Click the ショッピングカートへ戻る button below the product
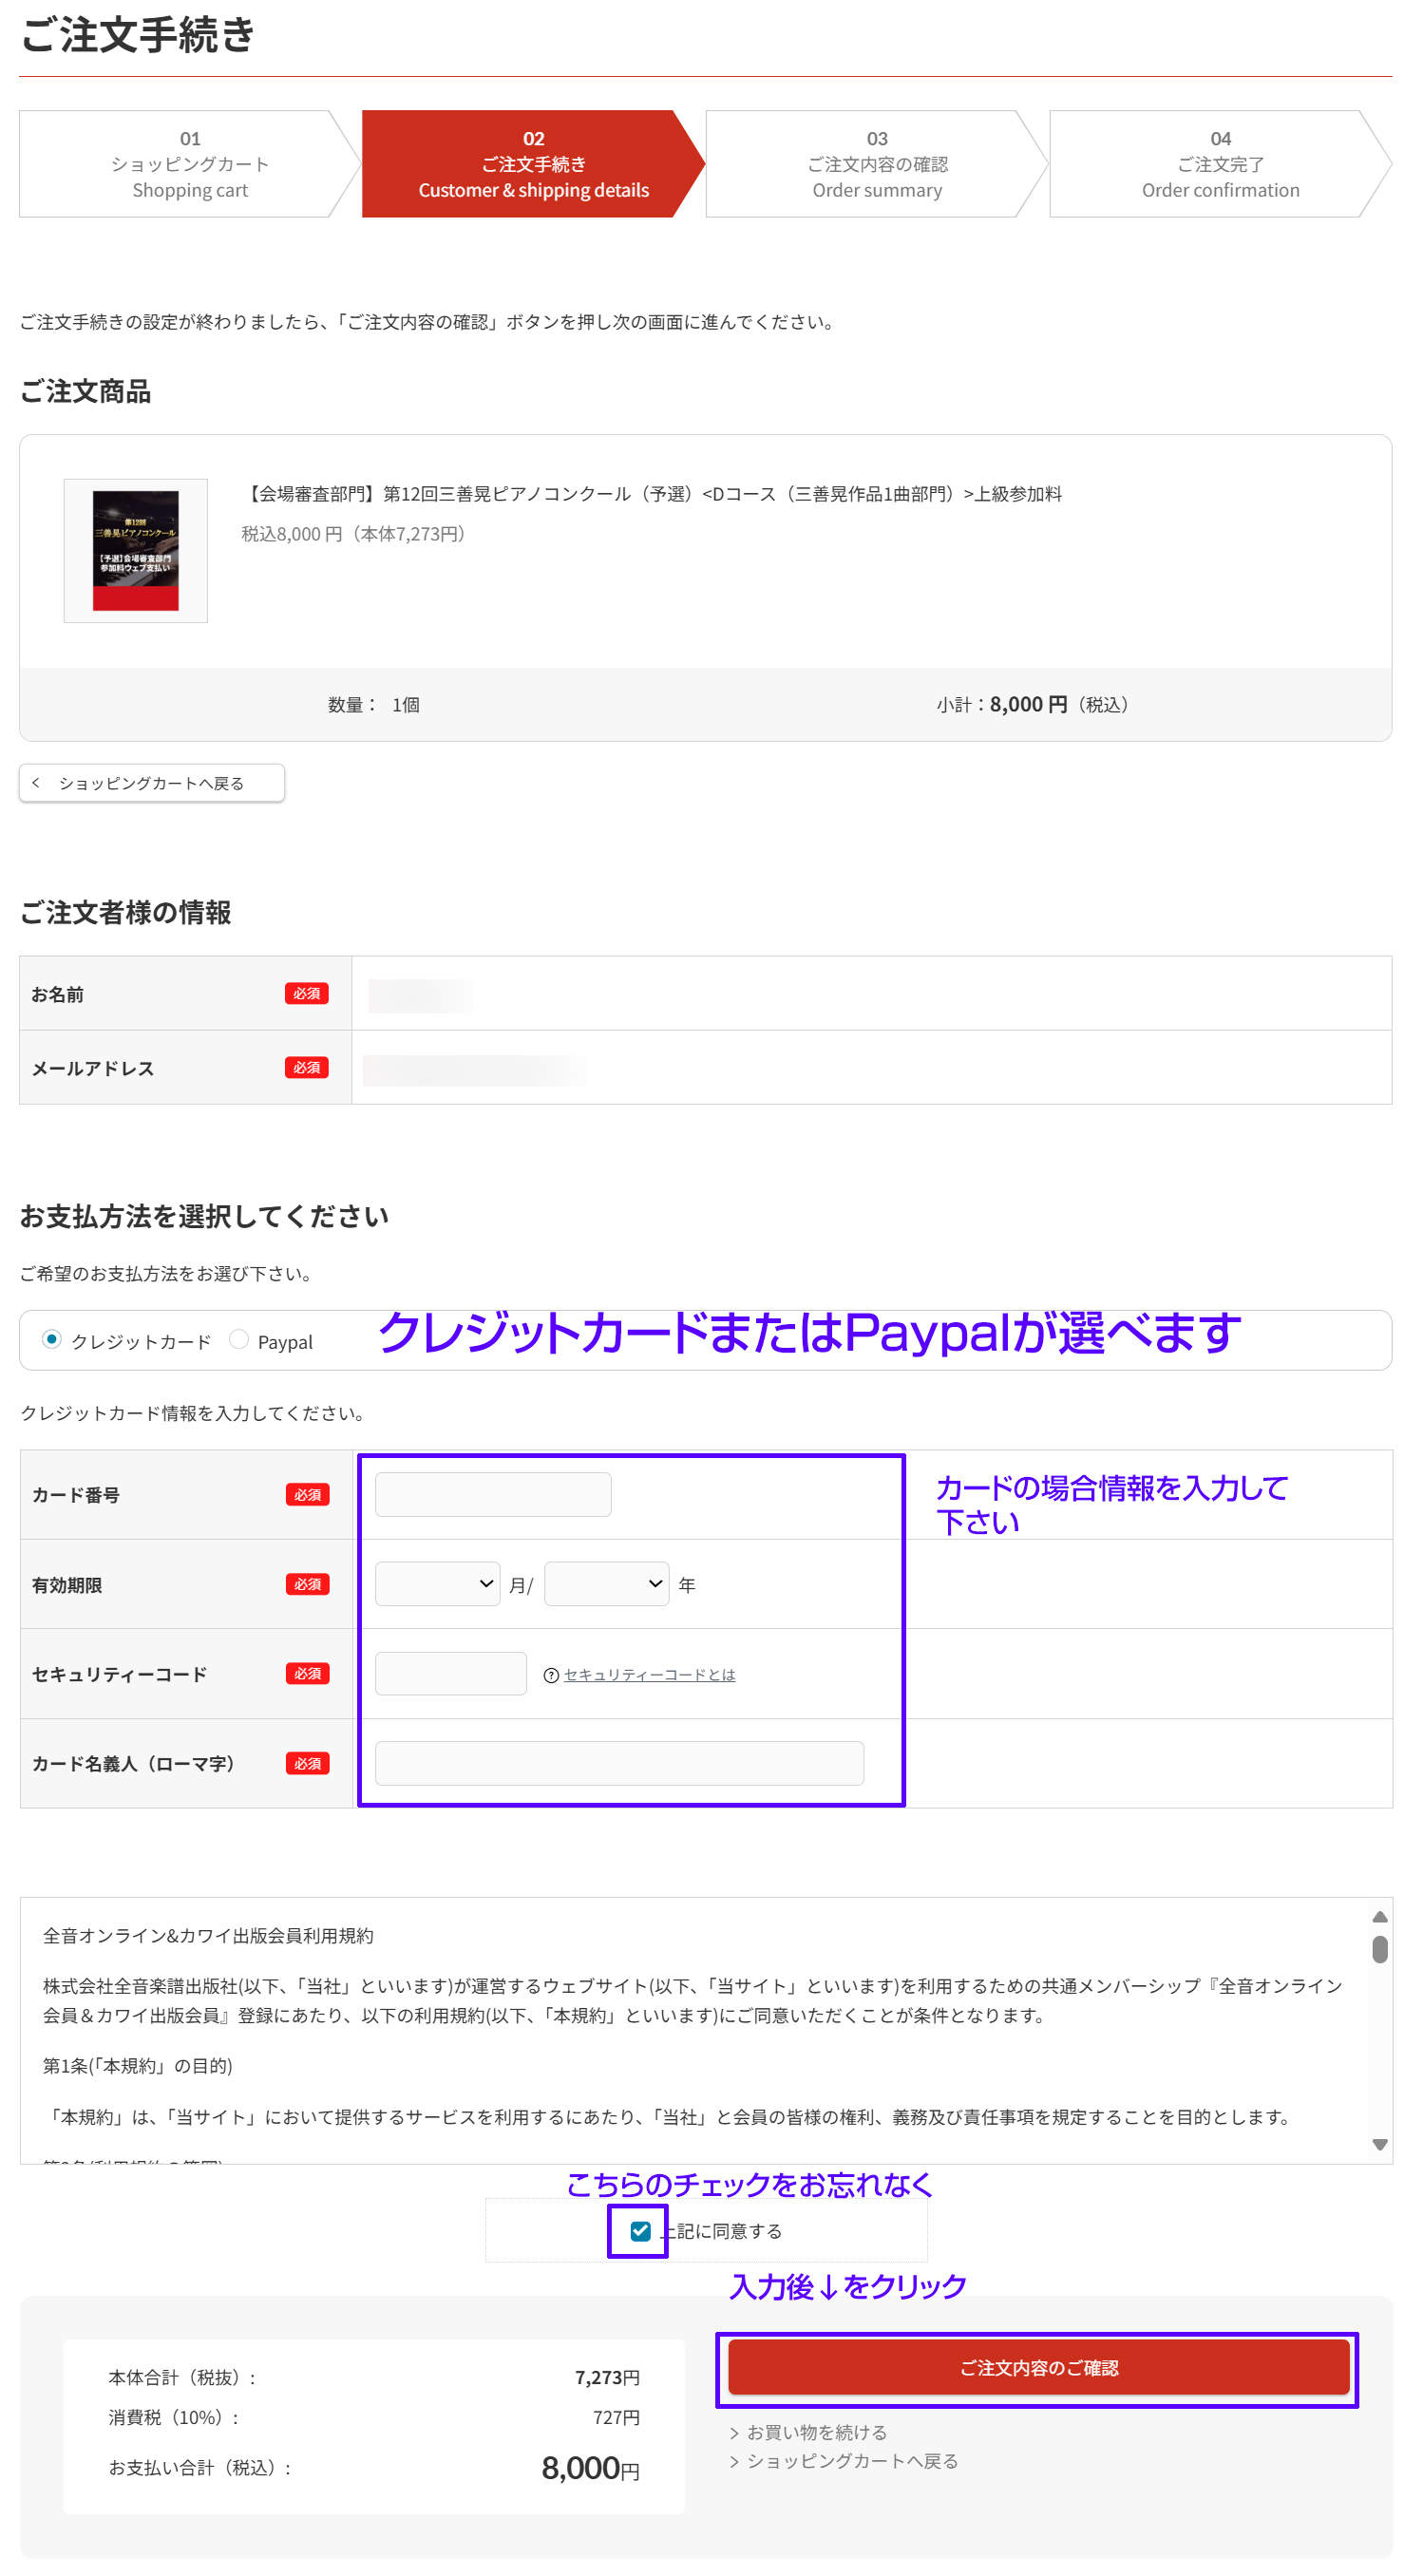This screenshot has height=2576, width=1423. click(x=152, y=783)
